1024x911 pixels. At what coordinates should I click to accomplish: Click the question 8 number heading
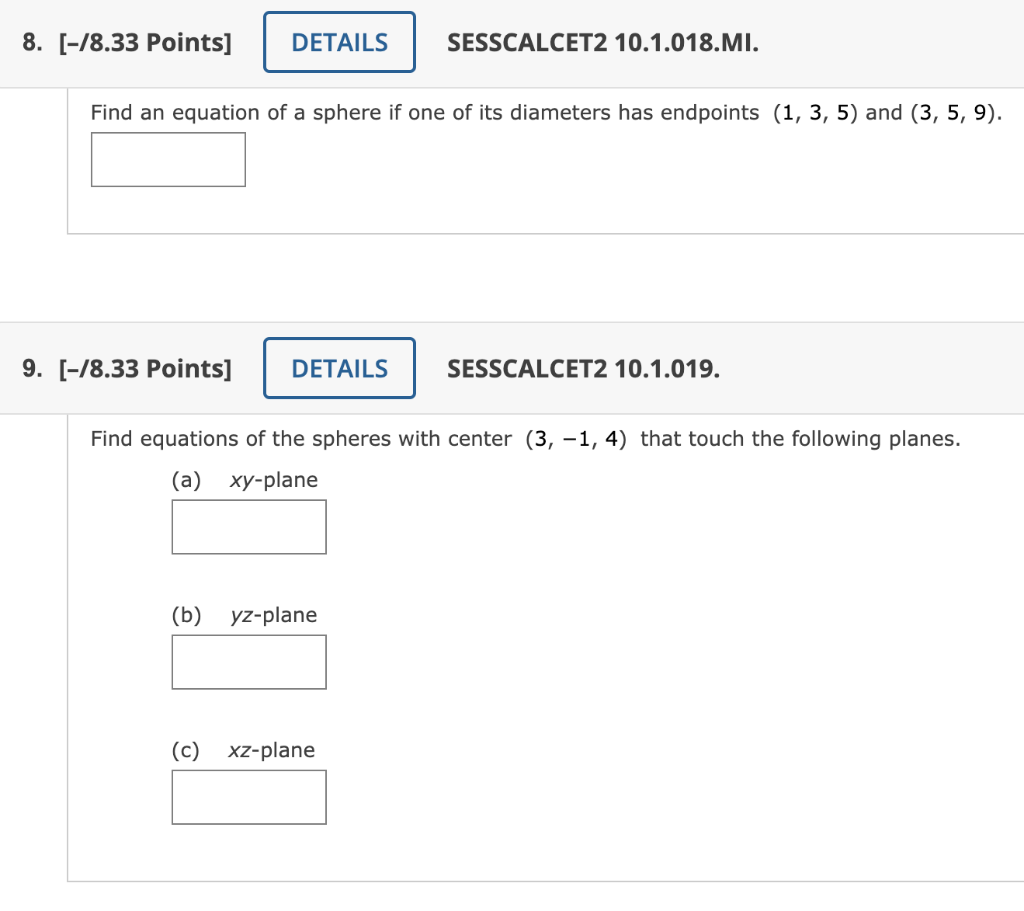(30, 42)
